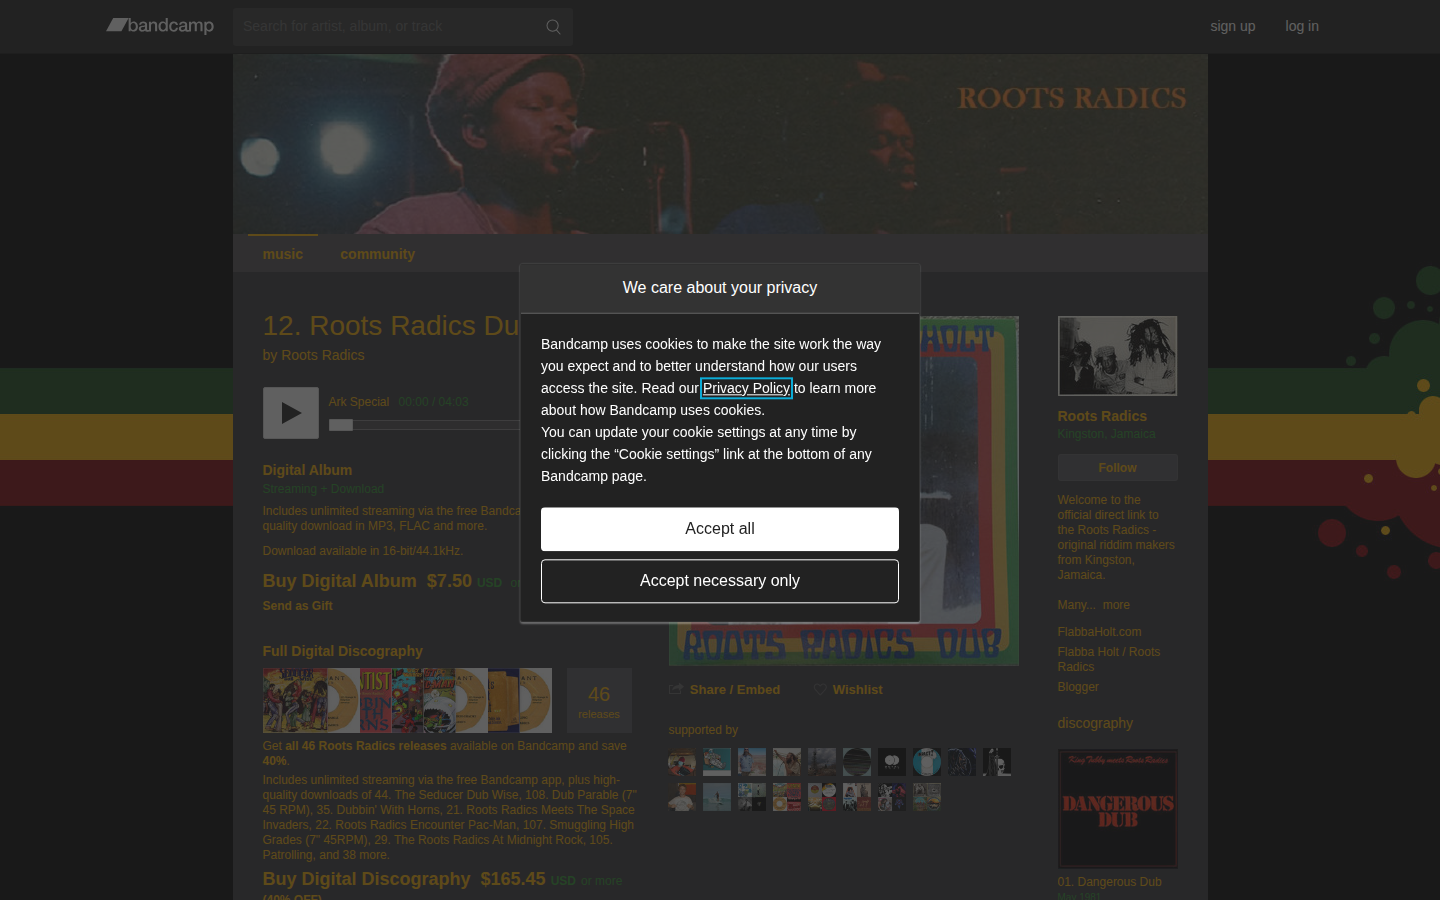Choose Accept necessary only

[720, 581]
